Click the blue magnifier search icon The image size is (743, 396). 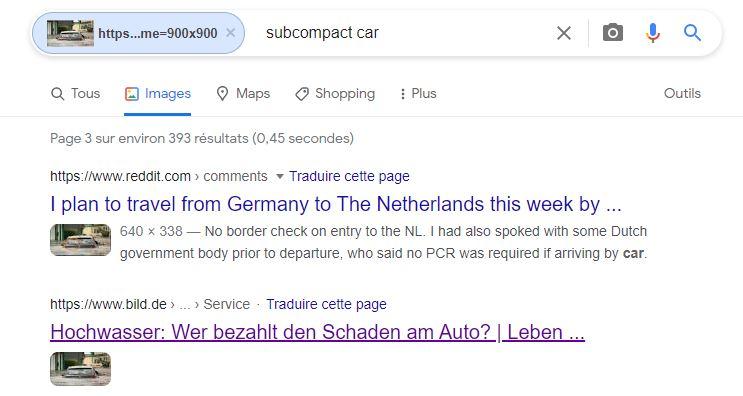click(692, 33)
